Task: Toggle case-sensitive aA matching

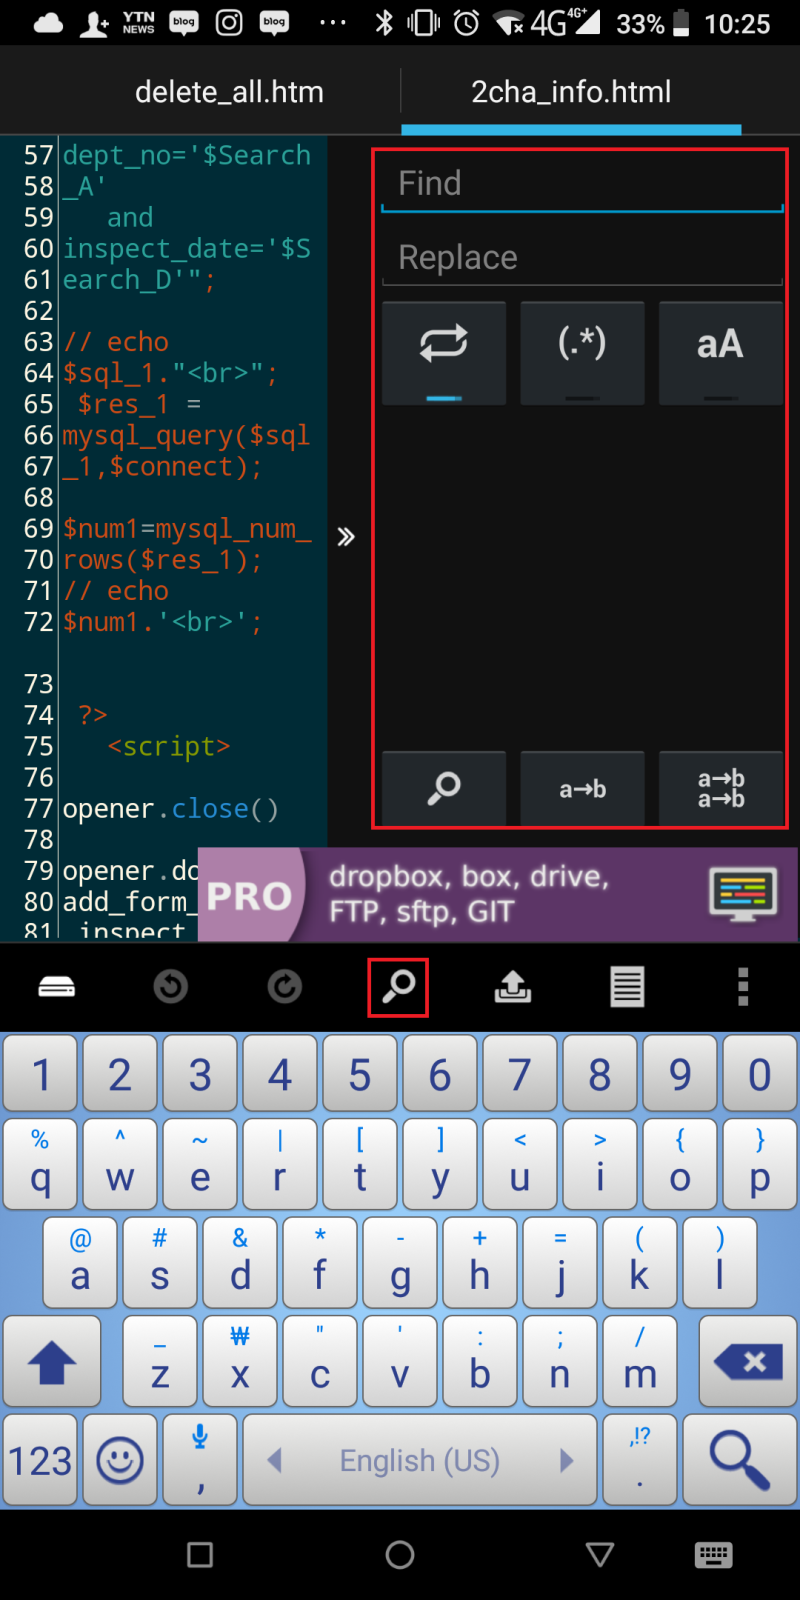Action: [720, 352]
